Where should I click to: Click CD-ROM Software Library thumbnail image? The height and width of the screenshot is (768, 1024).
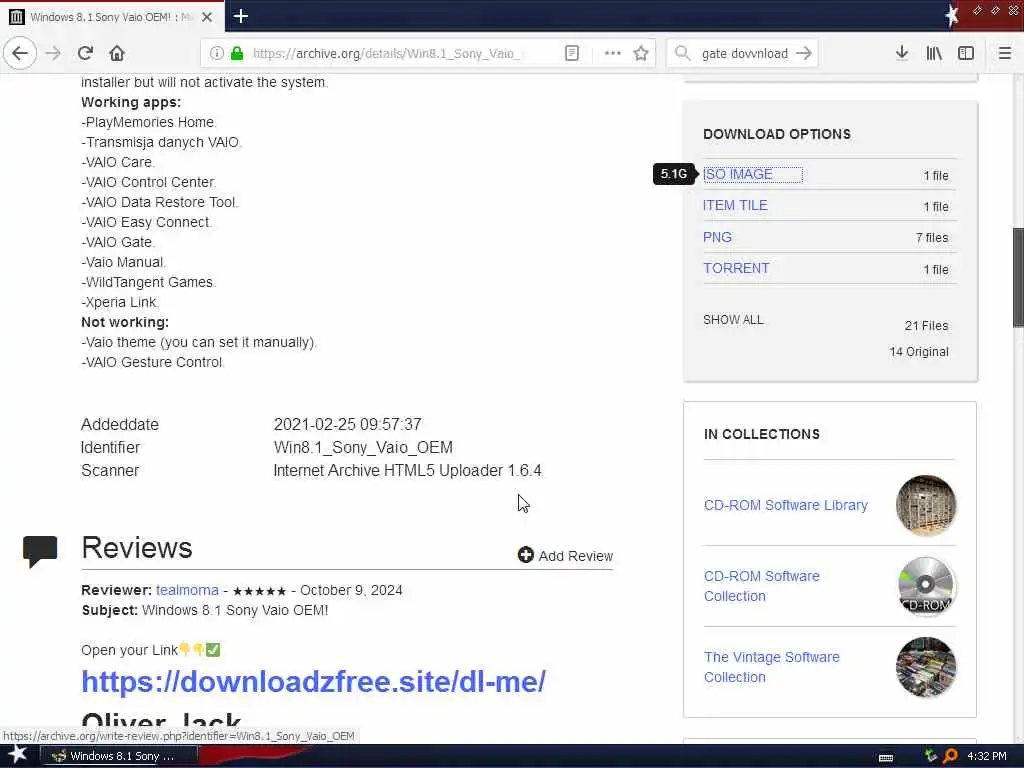point(926,505)
